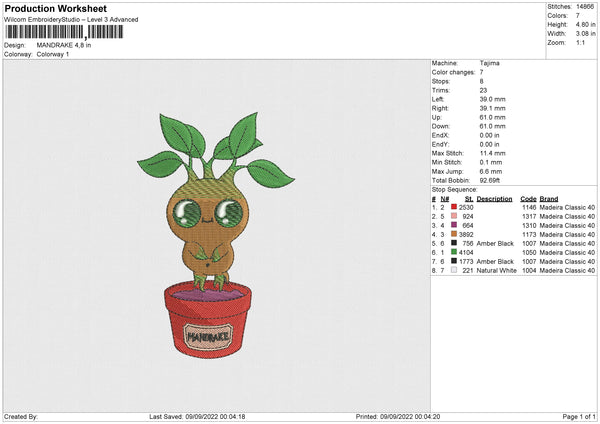Select the Max Jump value "6.6 mm"

491,171
